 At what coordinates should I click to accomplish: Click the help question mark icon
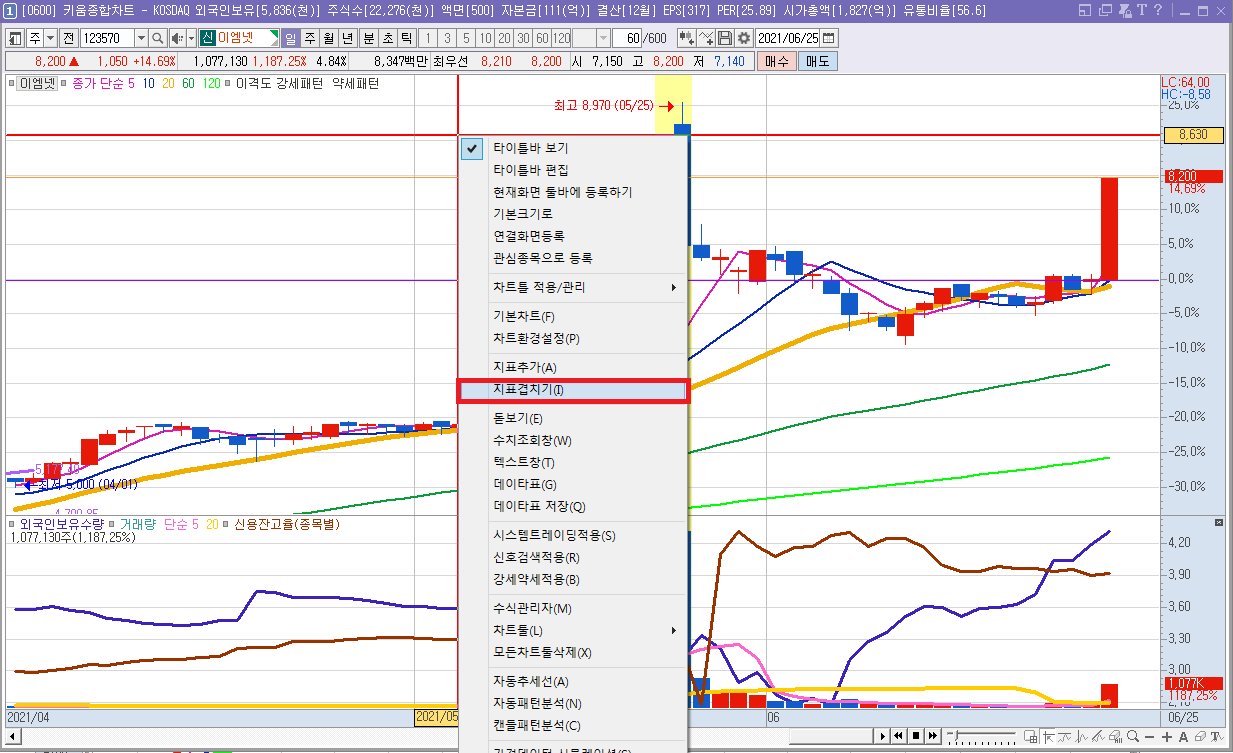(x=1158, y=10)
